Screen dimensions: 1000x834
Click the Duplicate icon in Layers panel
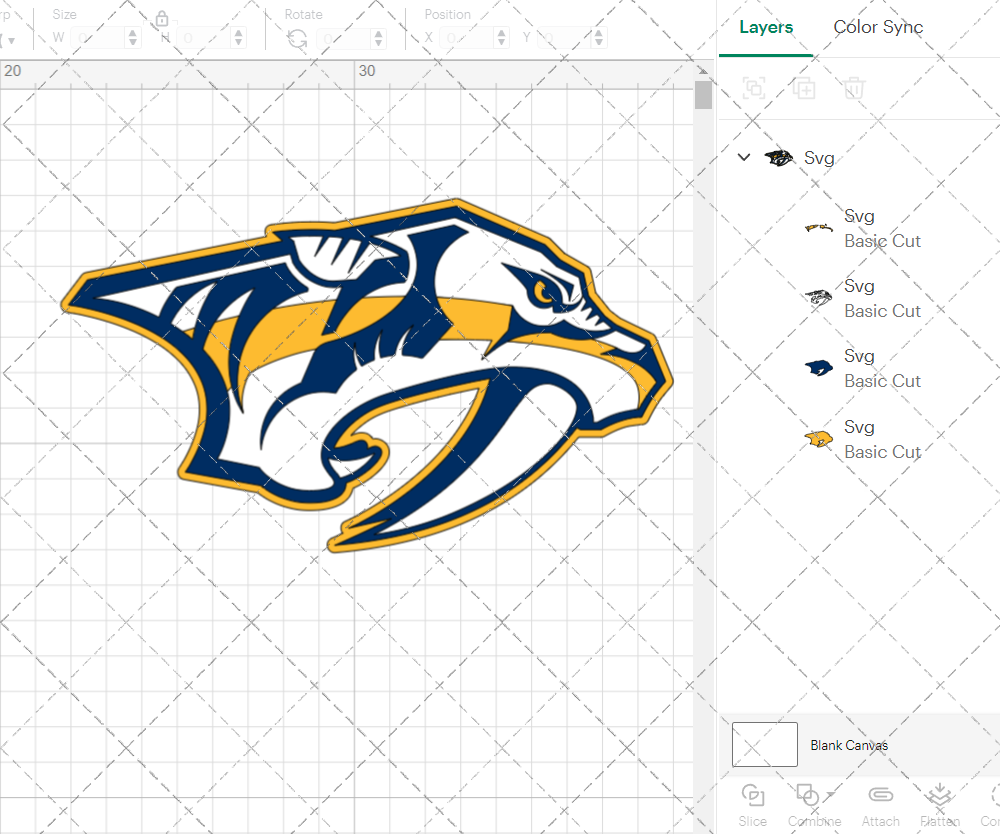click(804, 88)
